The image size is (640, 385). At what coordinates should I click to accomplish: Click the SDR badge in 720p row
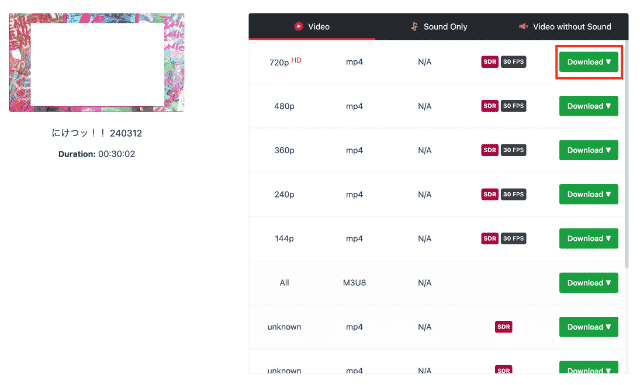(490, 62)
